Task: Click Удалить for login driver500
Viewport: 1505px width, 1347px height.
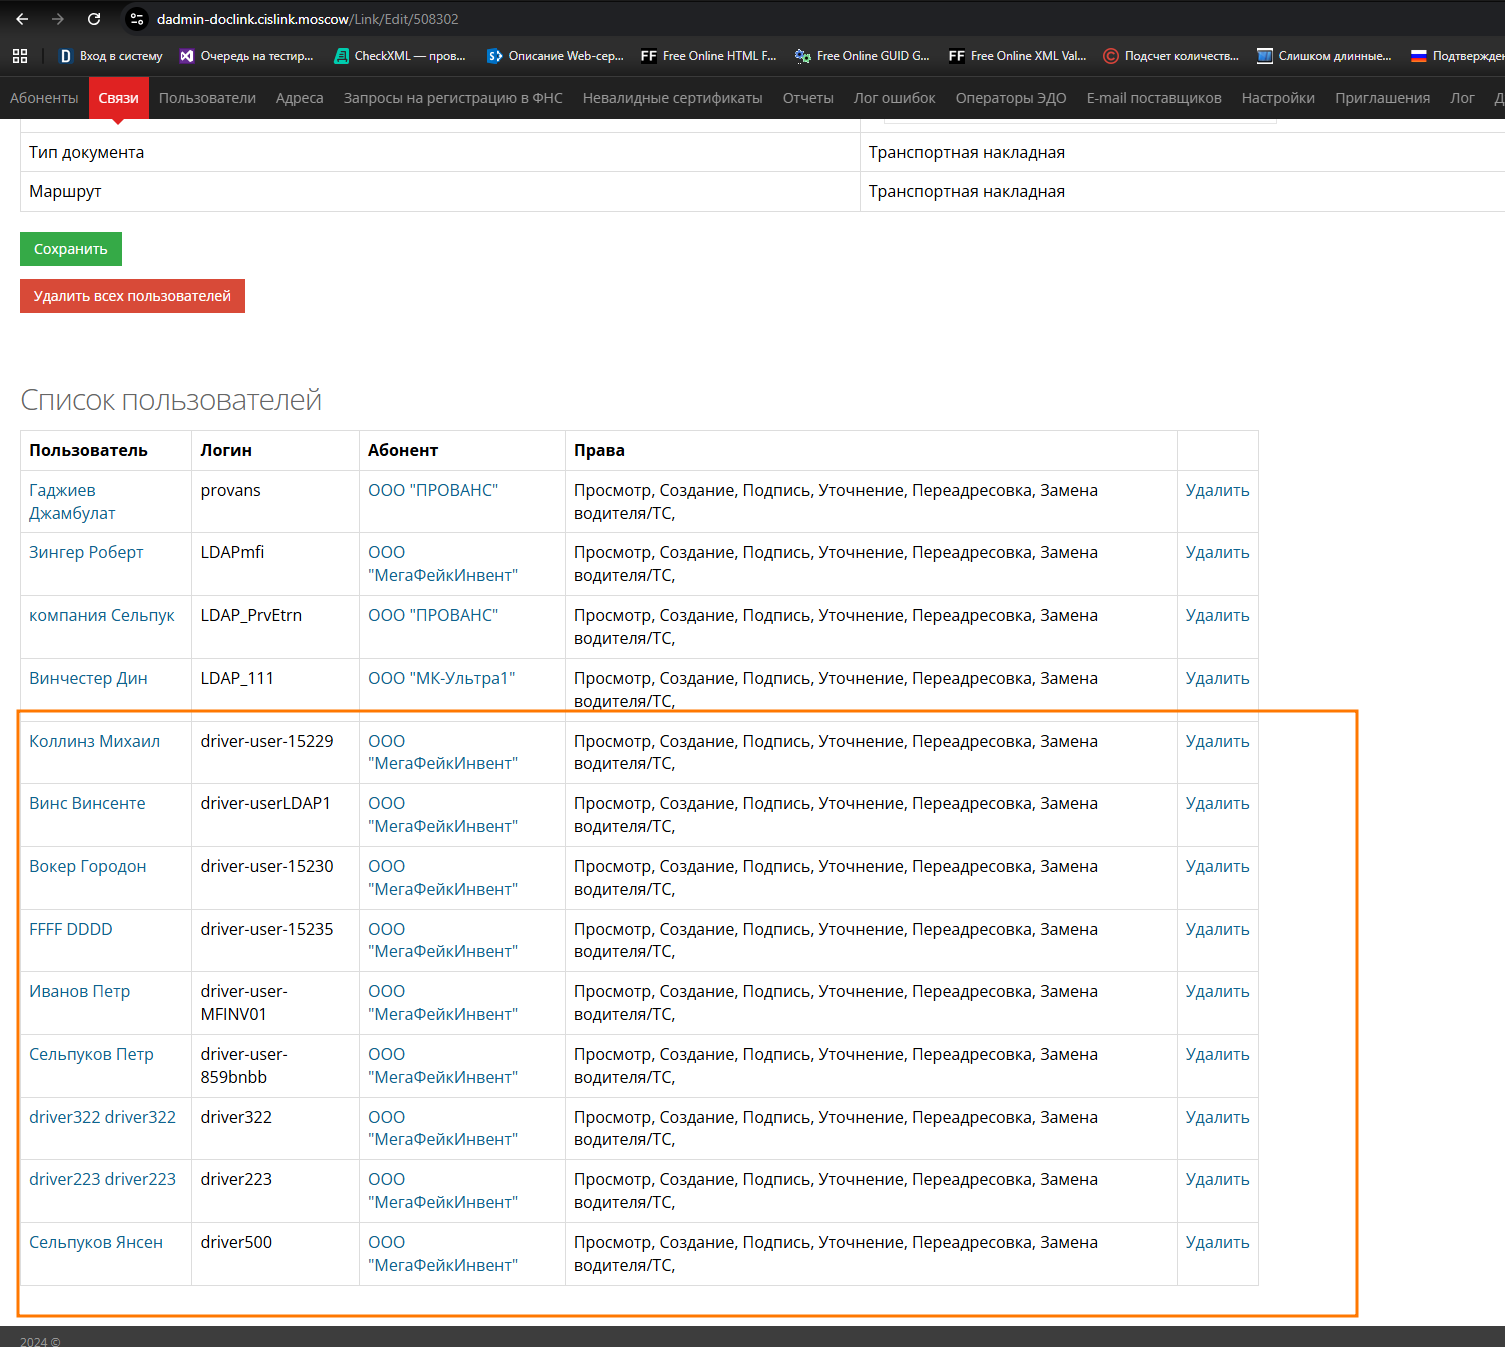Action: pyautogui.click(x=1217, y=1242)
